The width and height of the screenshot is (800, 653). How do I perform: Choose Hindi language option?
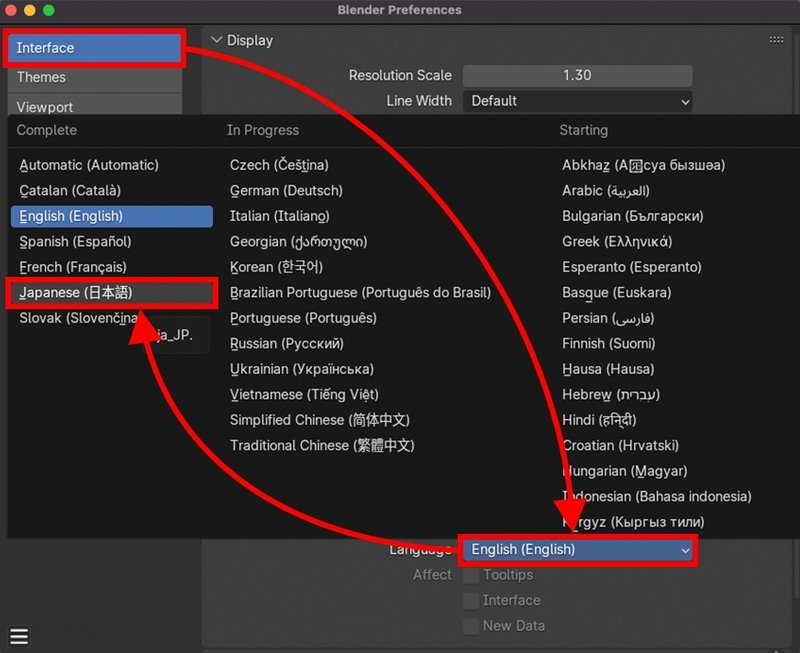tap(599, 420)
